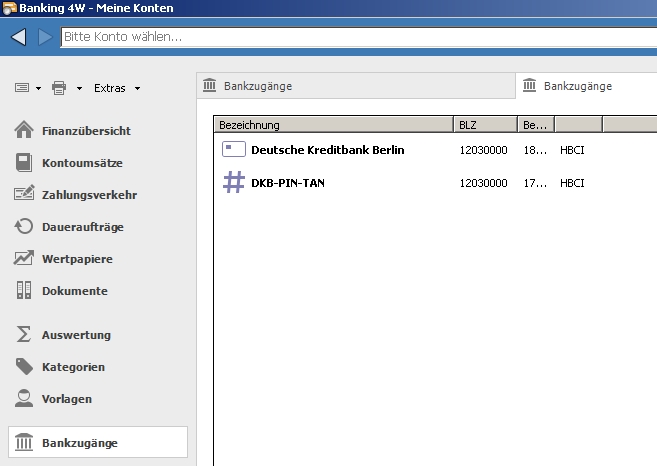Image resolution: width=657 pixels, height=466 pixels.
Task: Click the Finanzübersicht house icon
Action: [x=24, y=129]
